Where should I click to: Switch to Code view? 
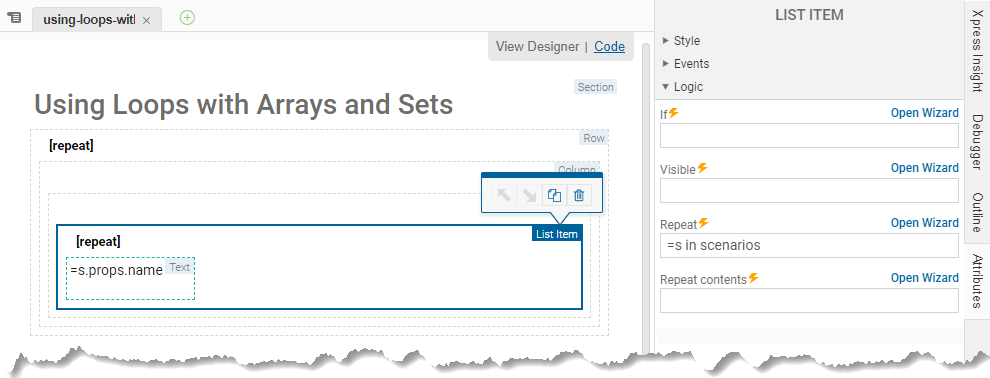click(609, 46)
